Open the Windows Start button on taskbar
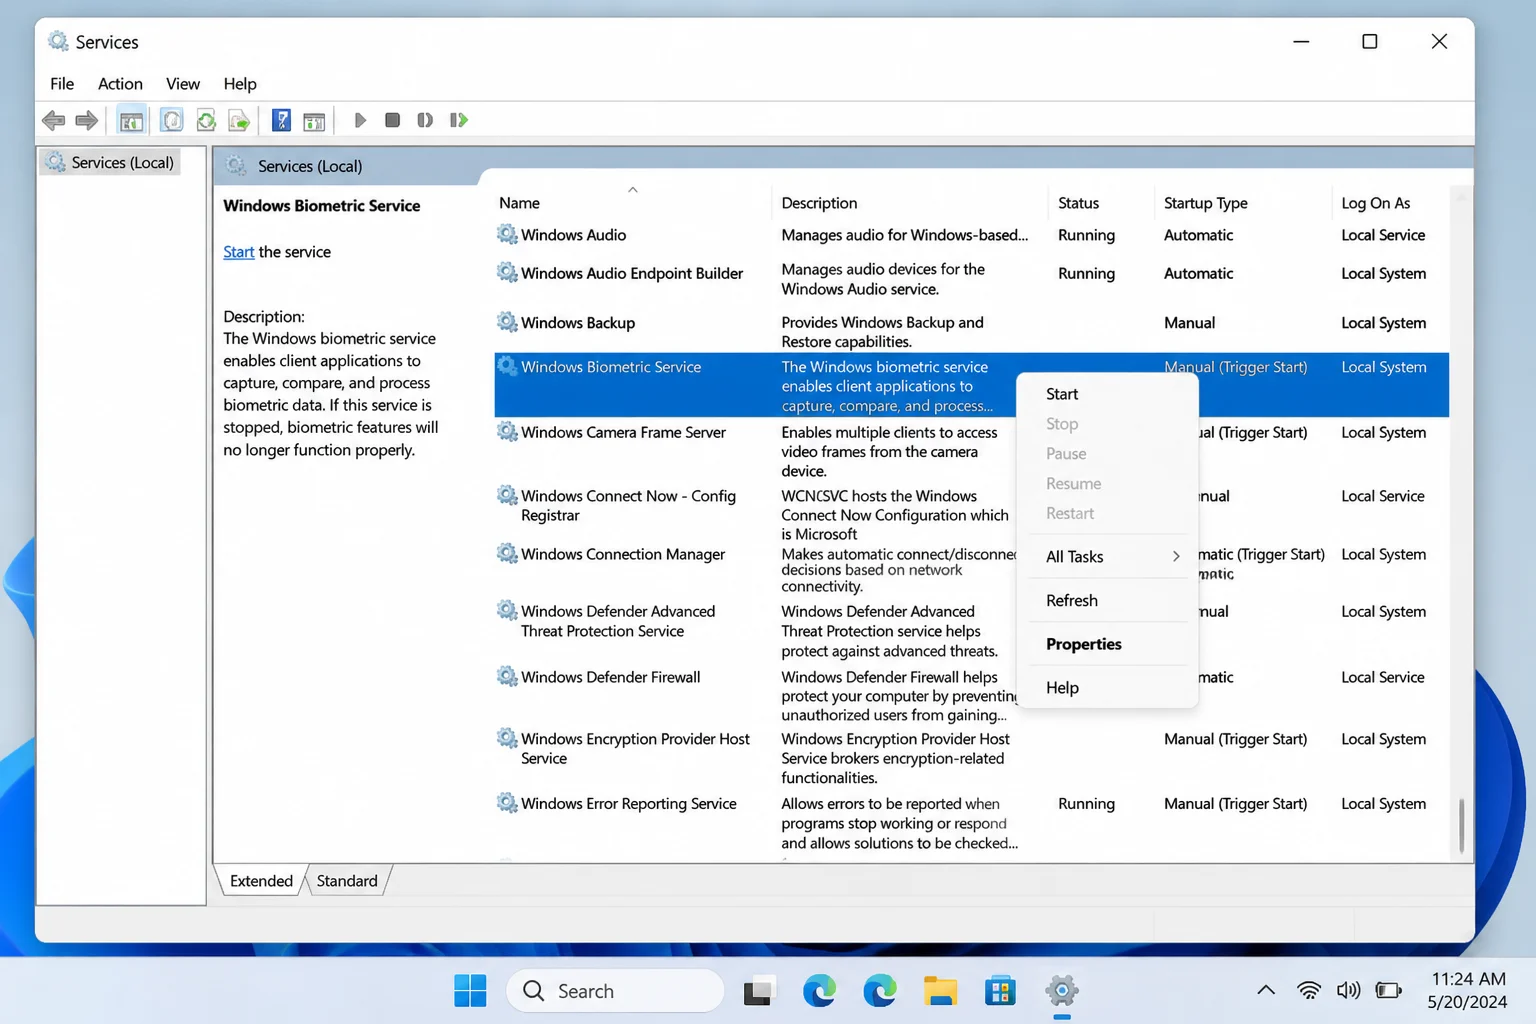The image size is (1536, 1024). coord(470,991)
